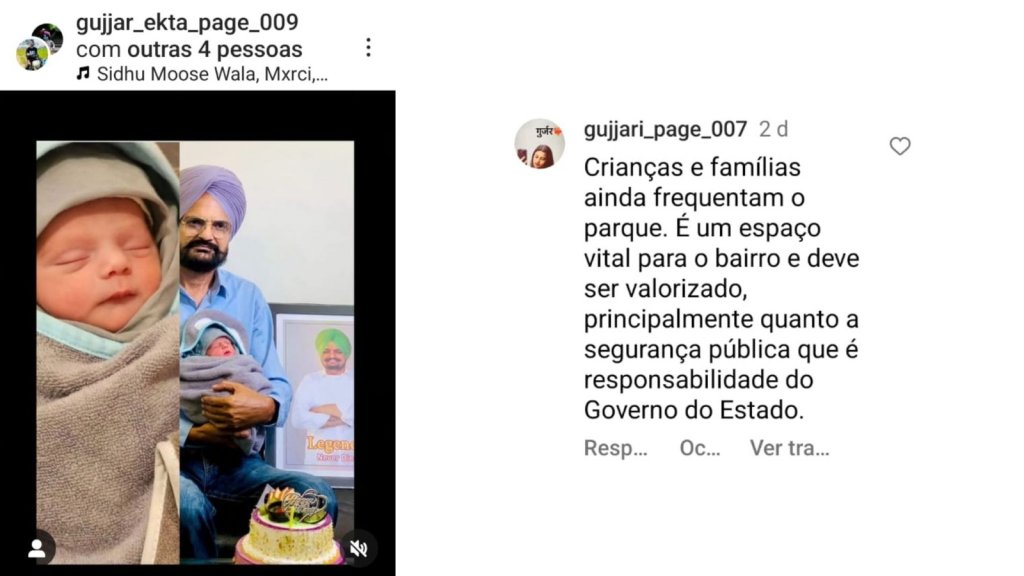View the outras 4 pessoas collaborators
Screen dimensions: 1024x576
coord(215,50)
